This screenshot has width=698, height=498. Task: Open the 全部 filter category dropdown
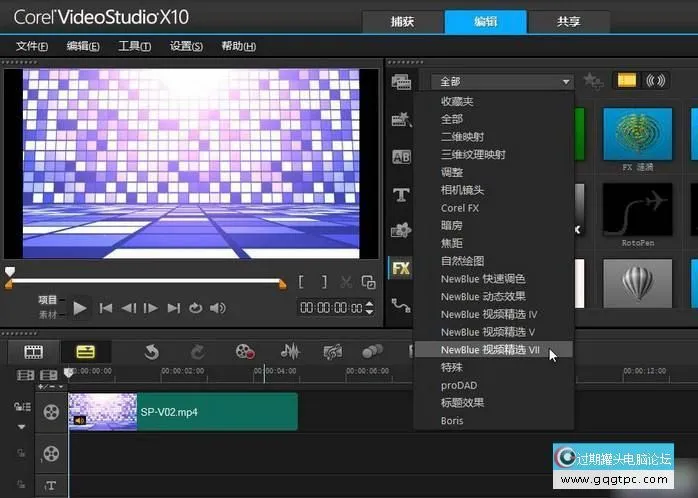(x=502, y=81)
